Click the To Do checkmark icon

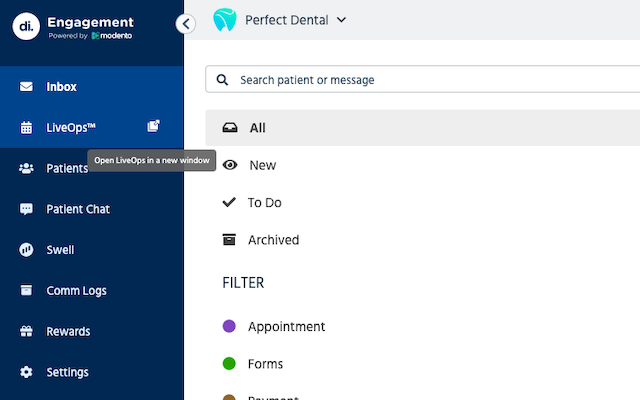click(x=229, y=202)
